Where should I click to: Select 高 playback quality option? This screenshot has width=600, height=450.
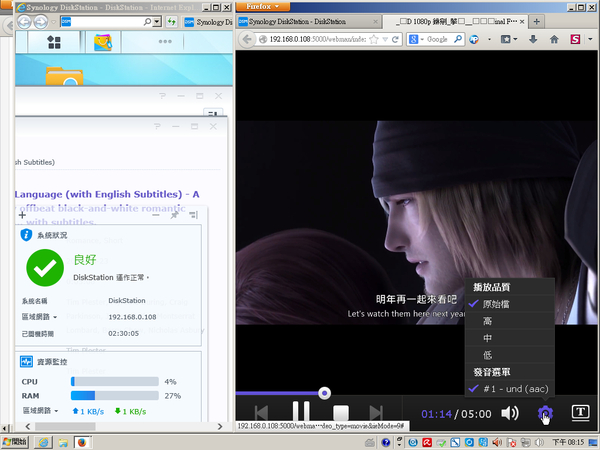(488, 320)
